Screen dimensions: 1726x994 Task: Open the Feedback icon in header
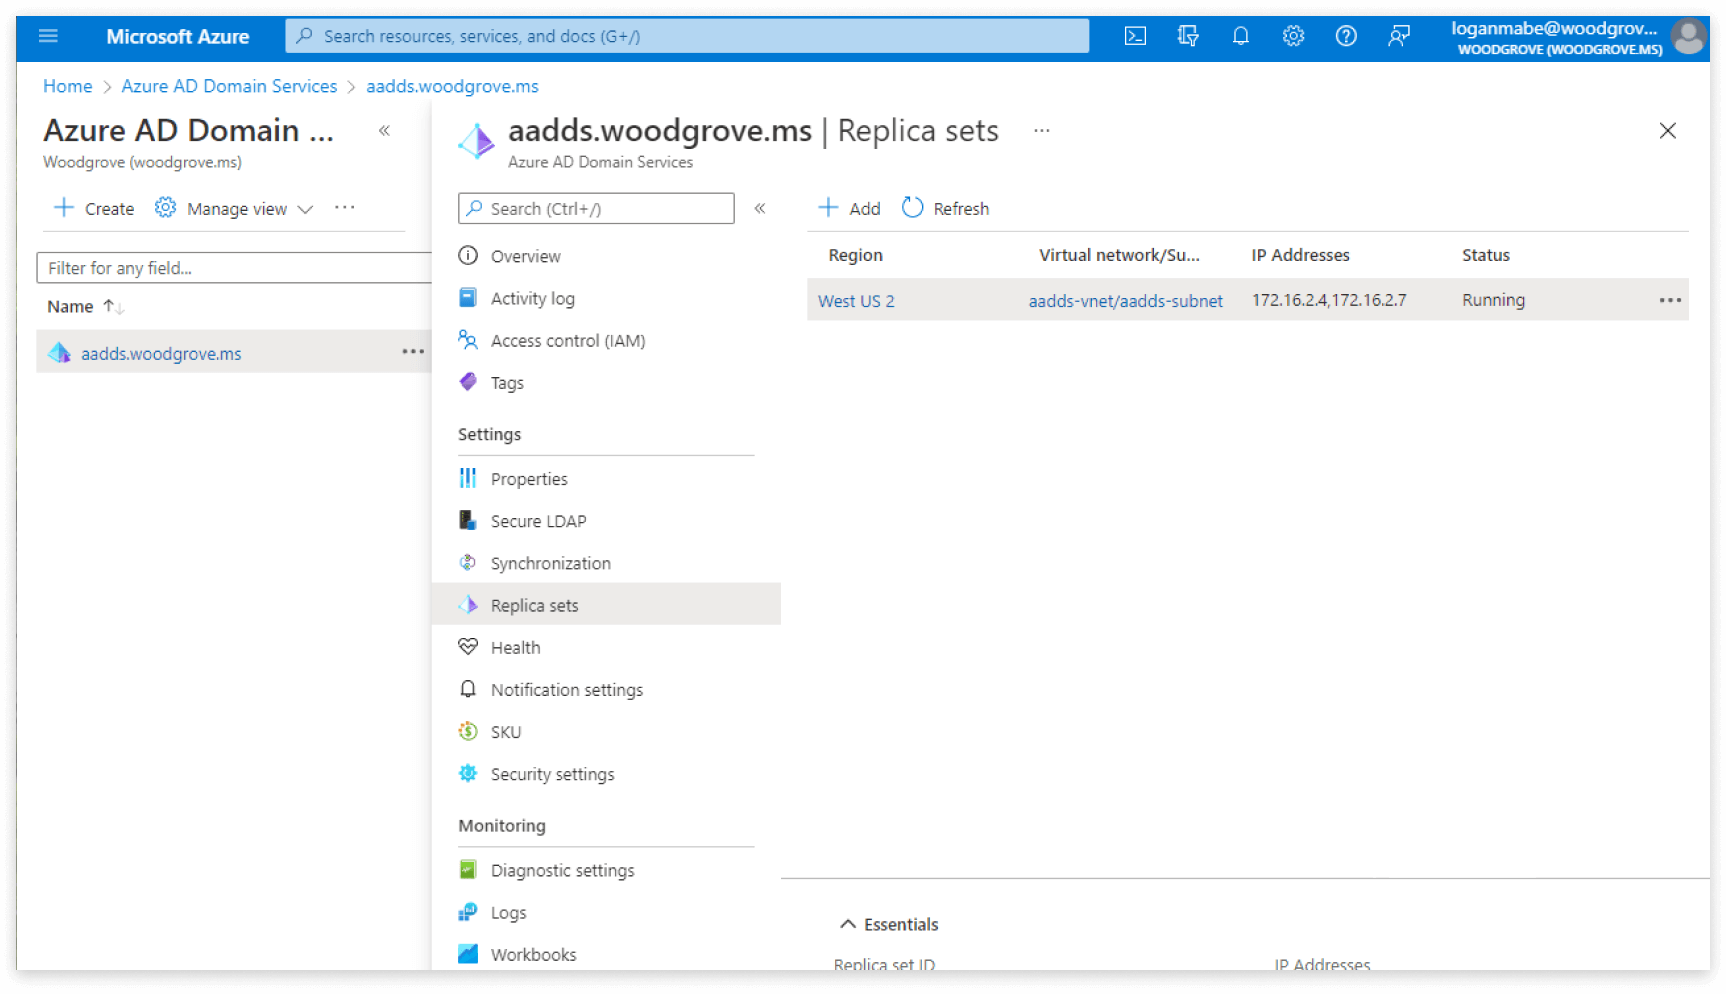click(1399, 36)
